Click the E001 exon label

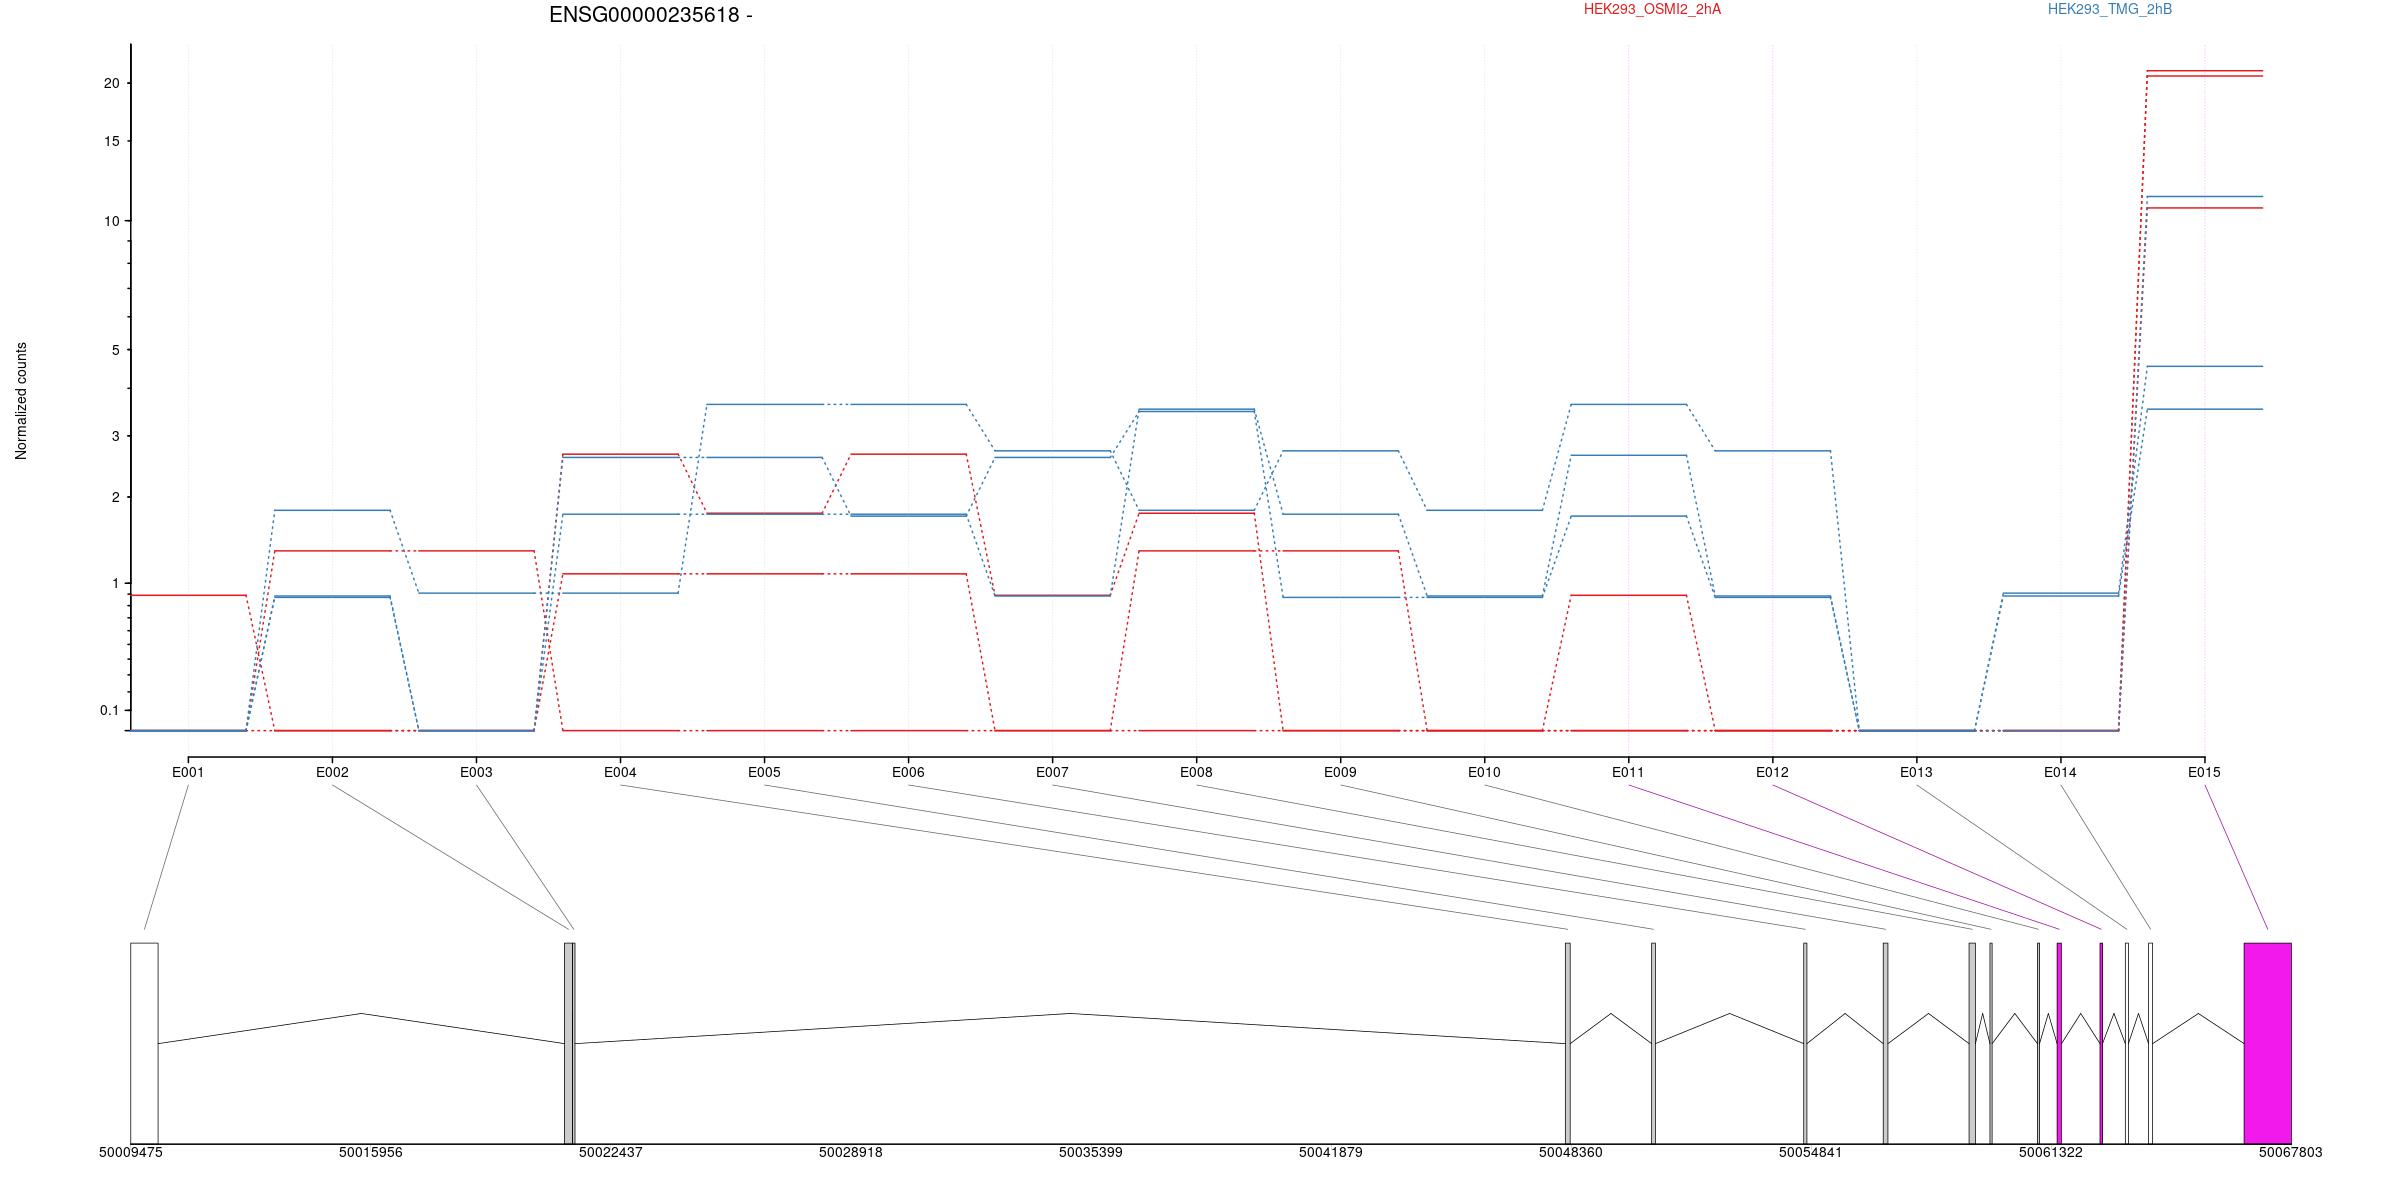pos(188,772)
